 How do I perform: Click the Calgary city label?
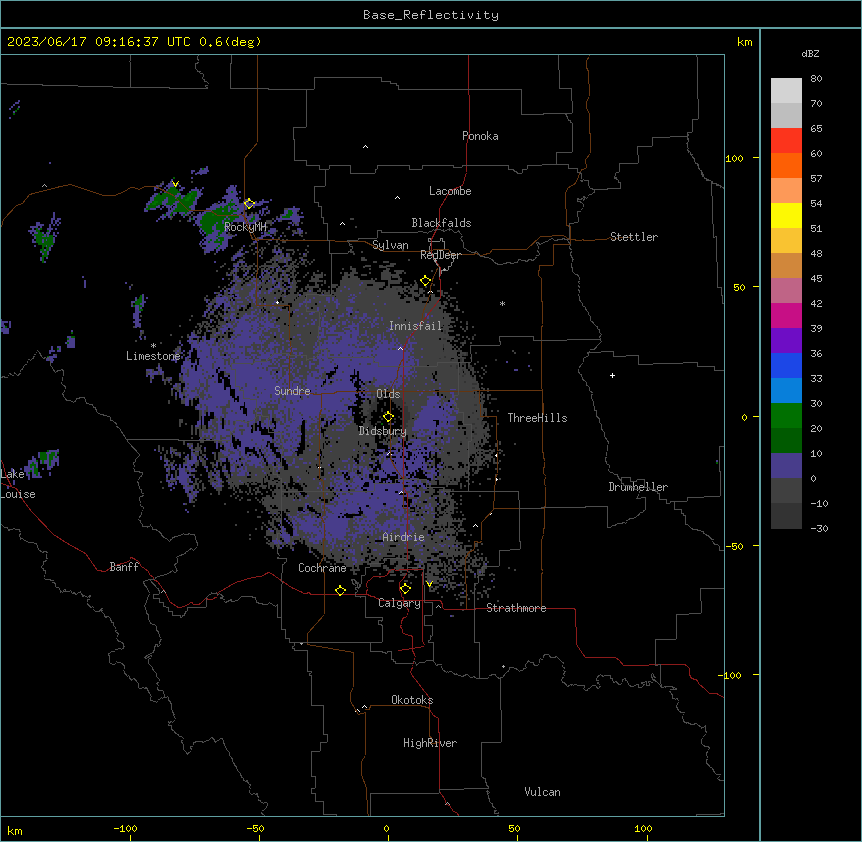399,603
